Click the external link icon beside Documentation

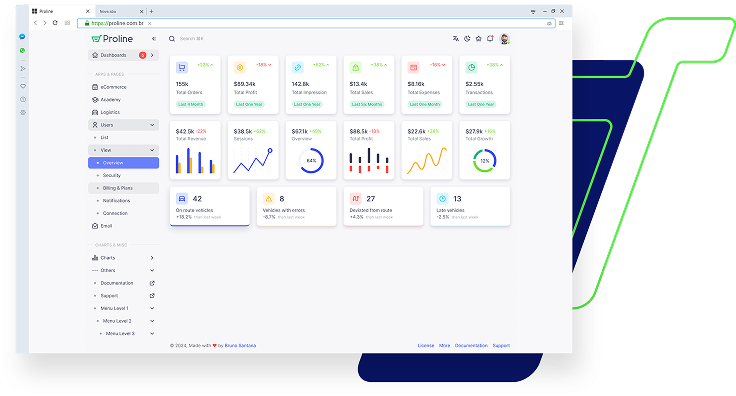pos(152,283)
